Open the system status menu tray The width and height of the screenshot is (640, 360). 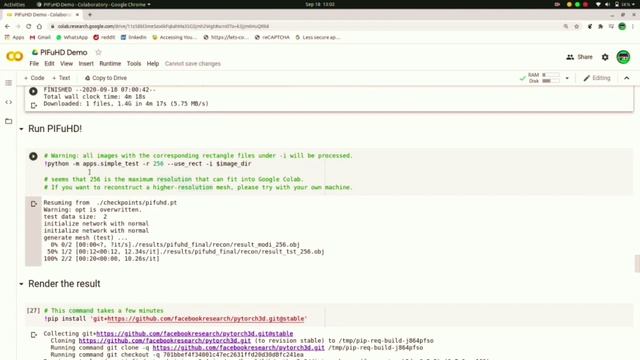[x=615, y=4]
